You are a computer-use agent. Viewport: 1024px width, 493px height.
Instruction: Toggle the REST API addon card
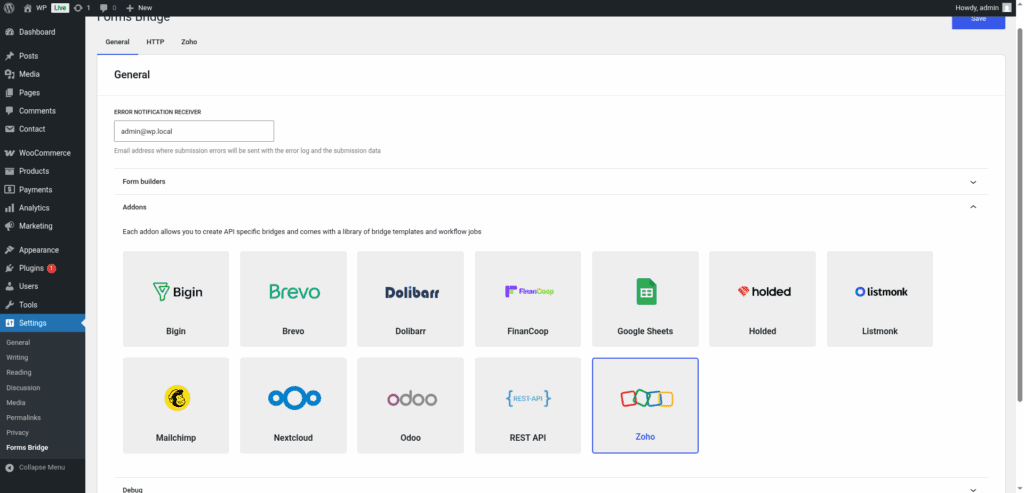pyautogui.click(x=528, y=406)
